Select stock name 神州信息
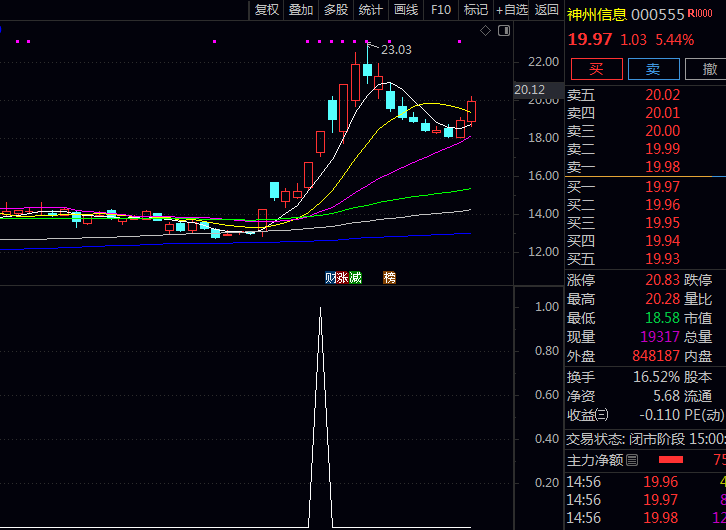The width and height of the screenshot is (726, 530). point(597,15)
